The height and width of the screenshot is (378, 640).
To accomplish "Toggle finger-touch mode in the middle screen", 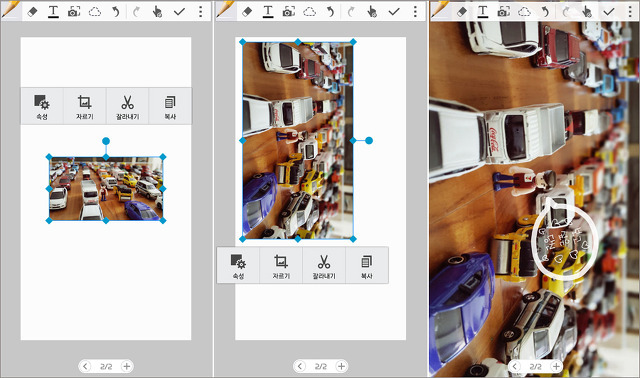I will coord(372,12).
